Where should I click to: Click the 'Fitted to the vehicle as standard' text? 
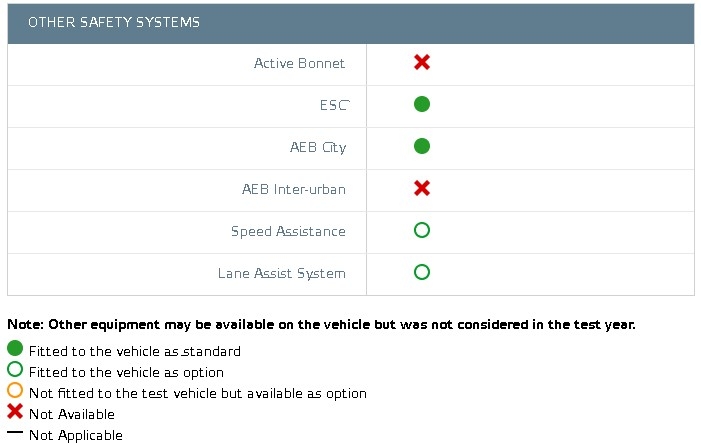[135, 351]
